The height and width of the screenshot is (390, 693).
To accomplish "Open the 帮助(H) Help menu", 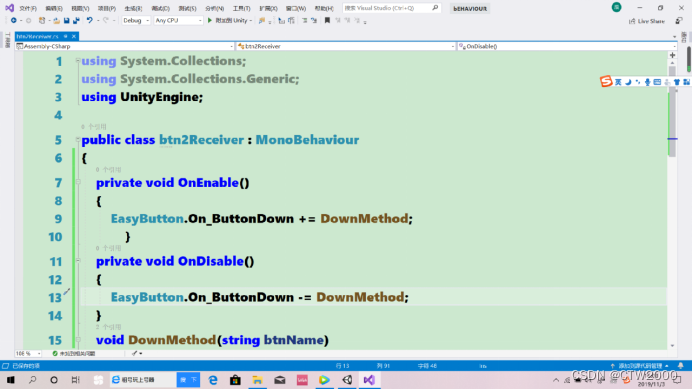I will (324, 8).
